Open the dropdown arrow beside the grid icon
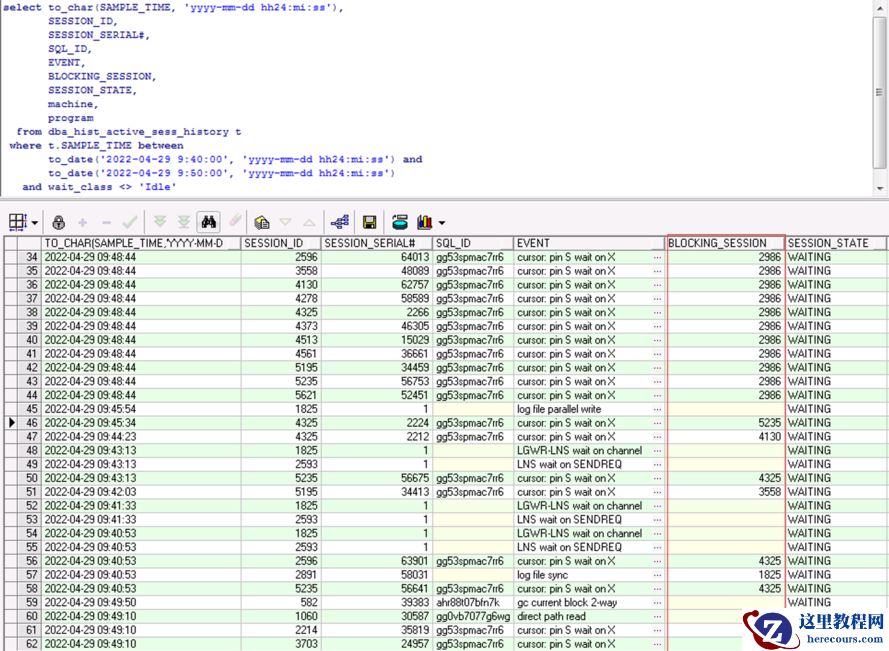 (x=34, y=222)
